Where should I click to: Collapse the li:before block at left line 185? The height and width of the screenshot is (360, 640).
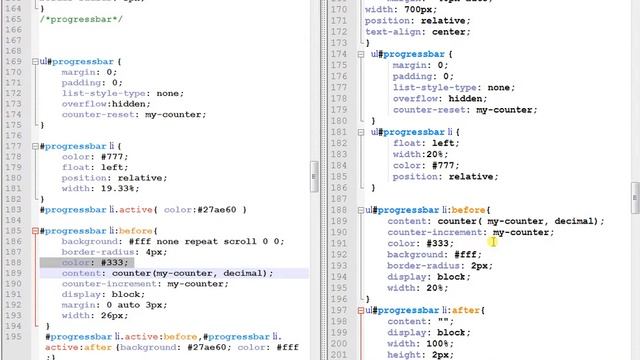tap(35, 231)
